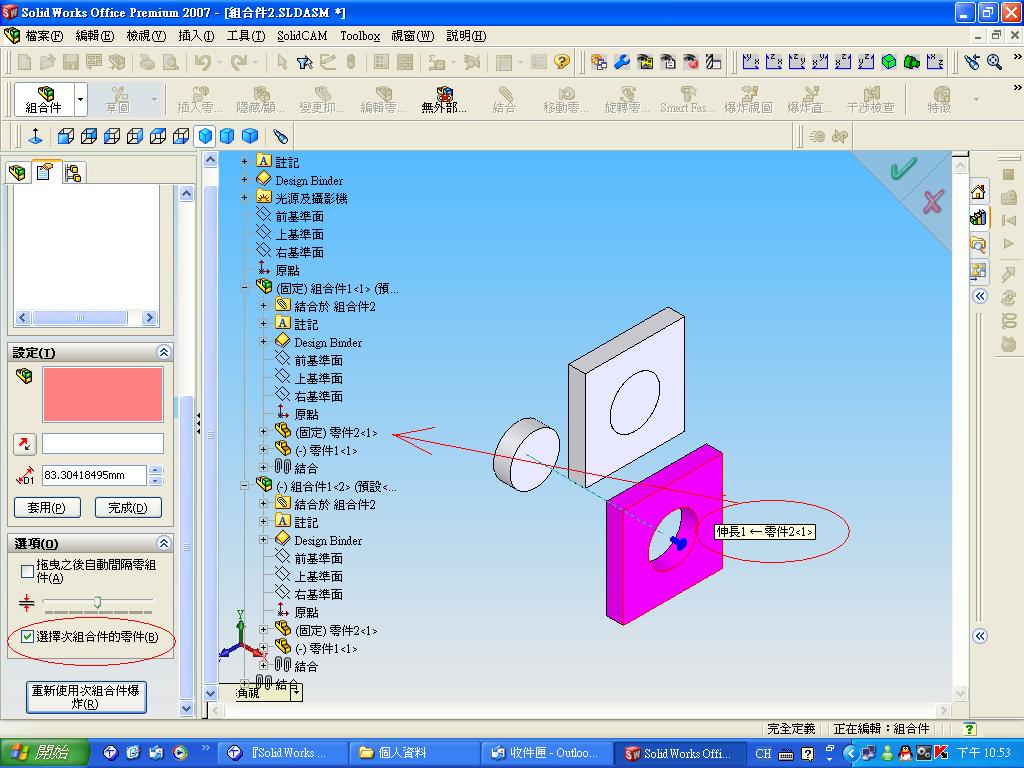Select the Shaded With Edges display icon
The width and height of the screenshot is (1024, 768).
coord(205,136)
